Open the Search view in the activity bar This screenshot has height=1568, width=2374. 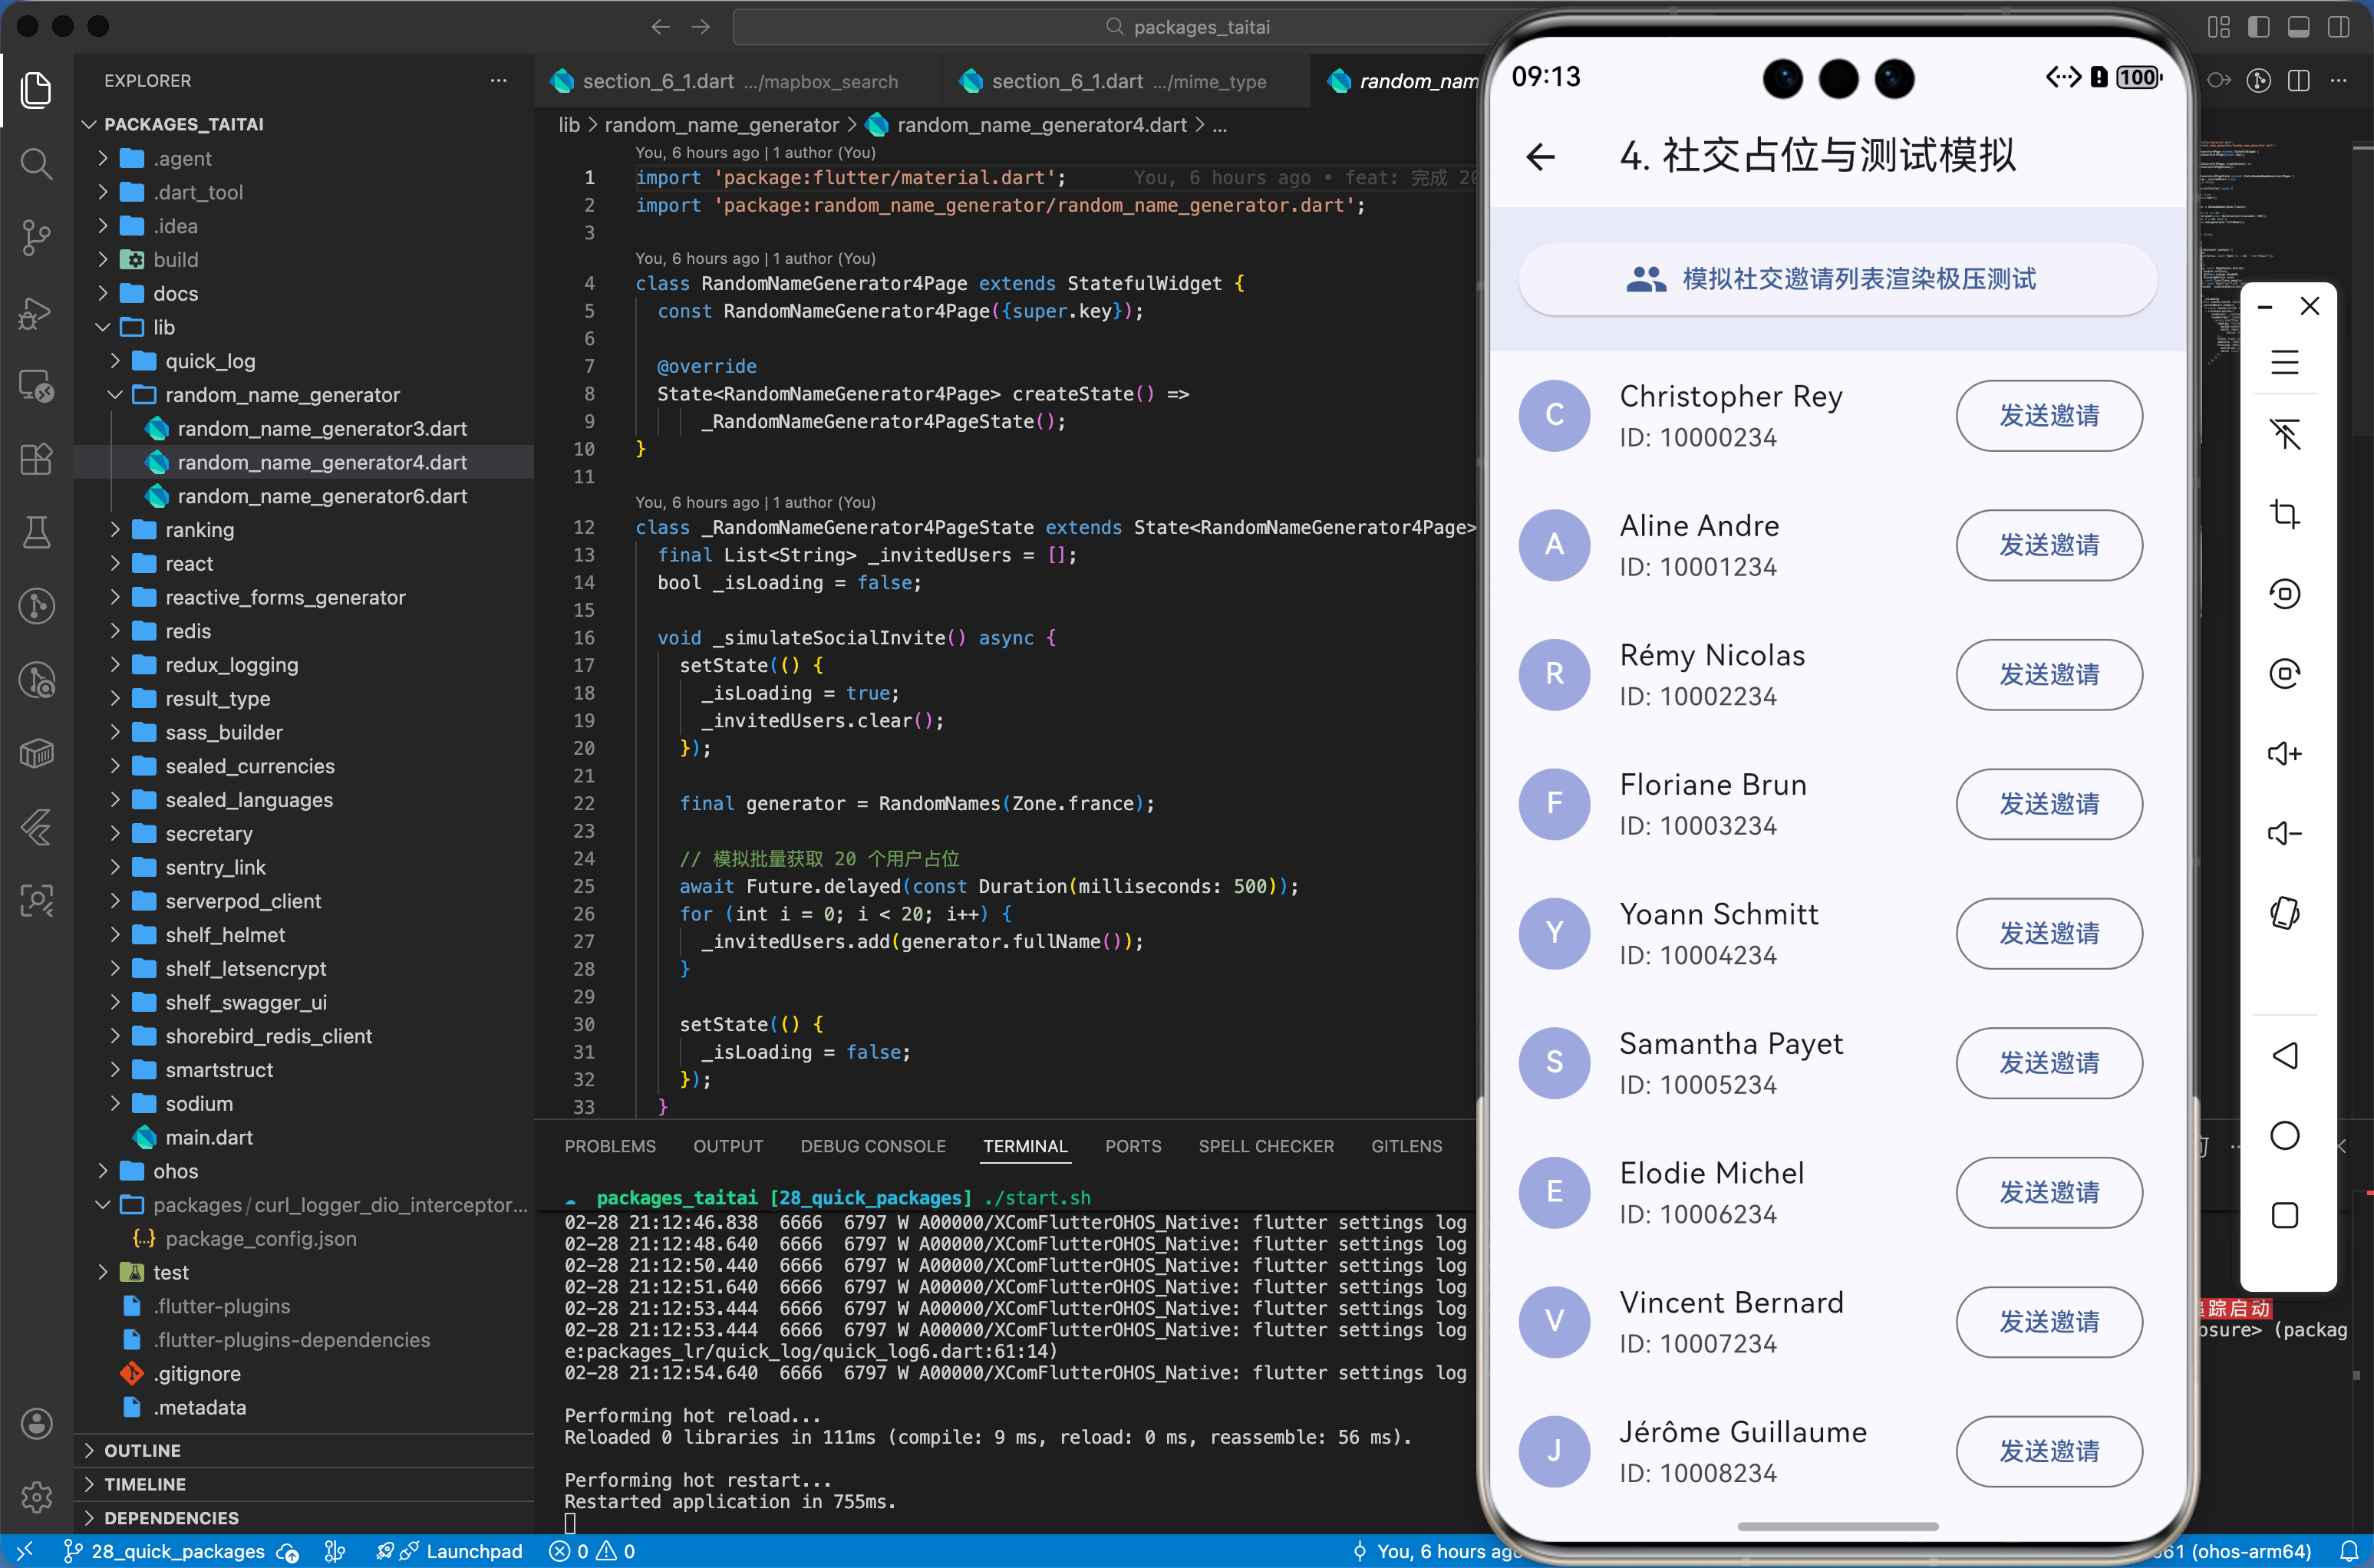tap(36, 163)
